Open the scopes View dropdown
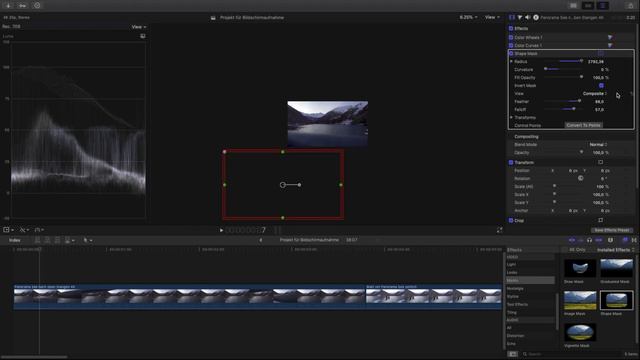Image resolution: width=640 pixels, height=360 pixels. pyautogui.click(x=138, y=27)
